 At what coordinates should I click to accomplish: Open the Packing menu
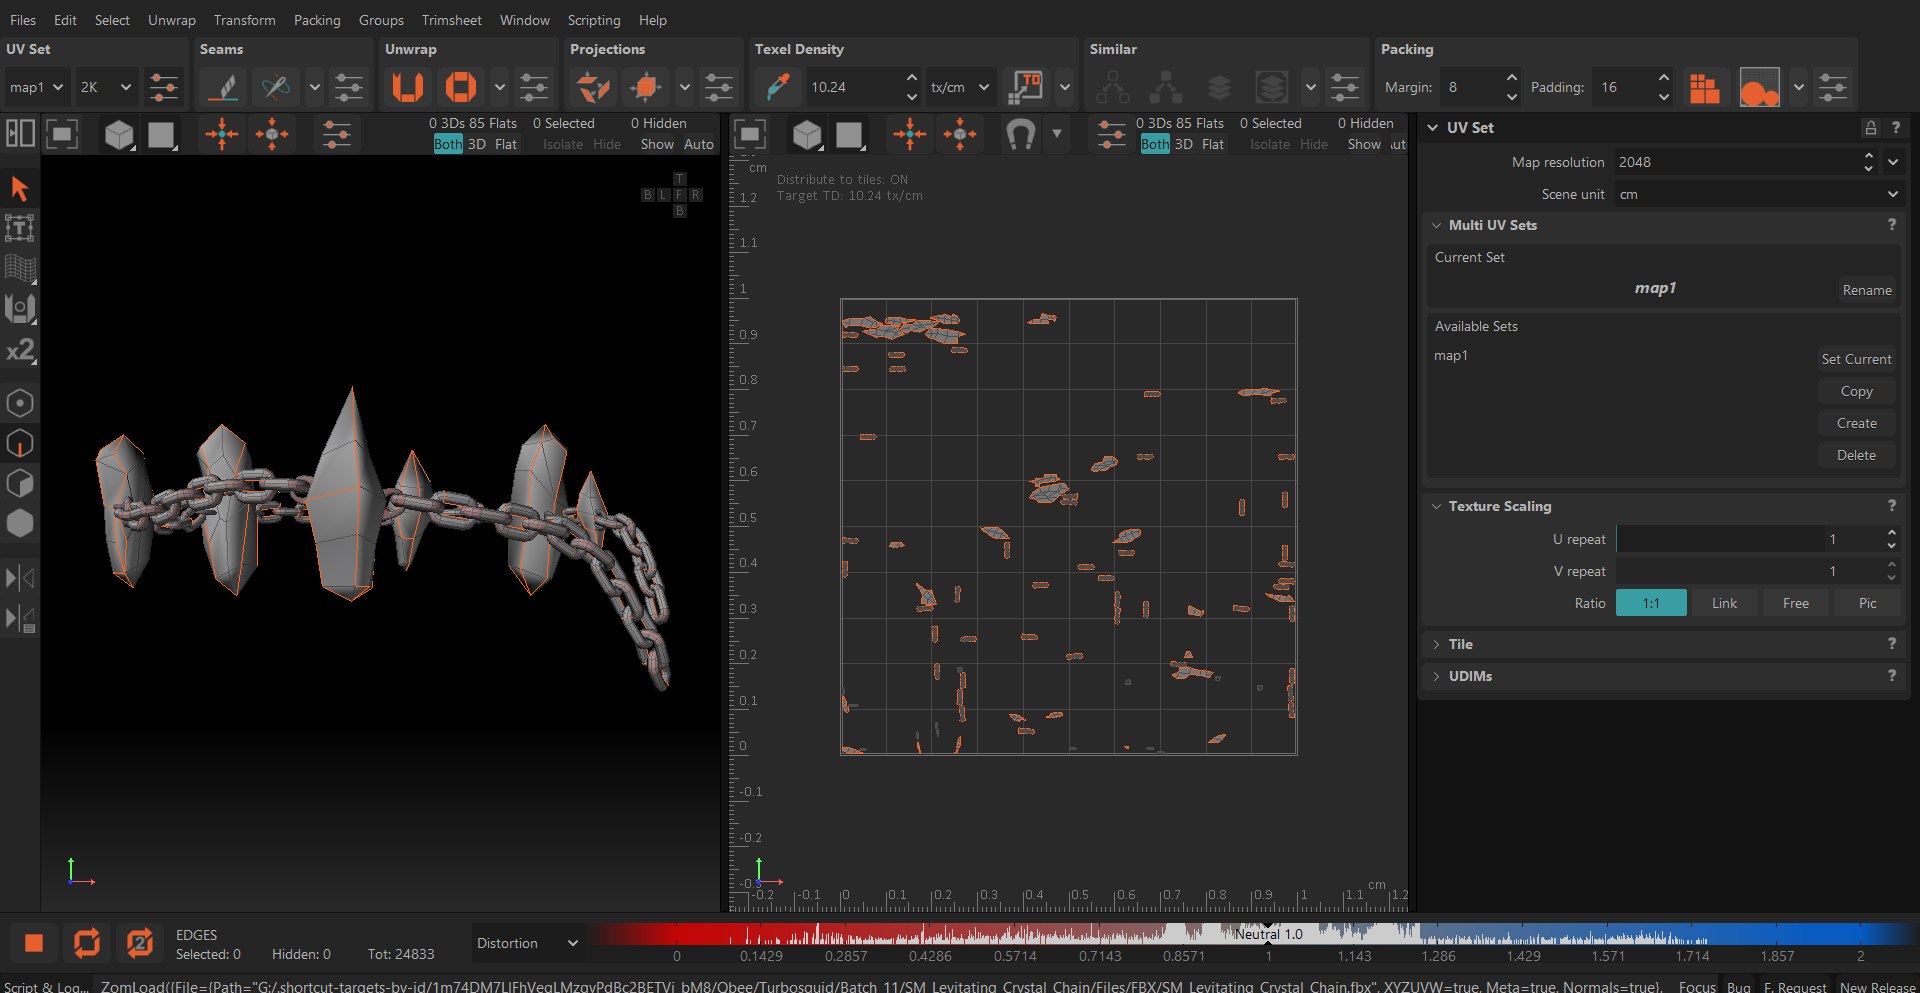[x=316, y=20]
